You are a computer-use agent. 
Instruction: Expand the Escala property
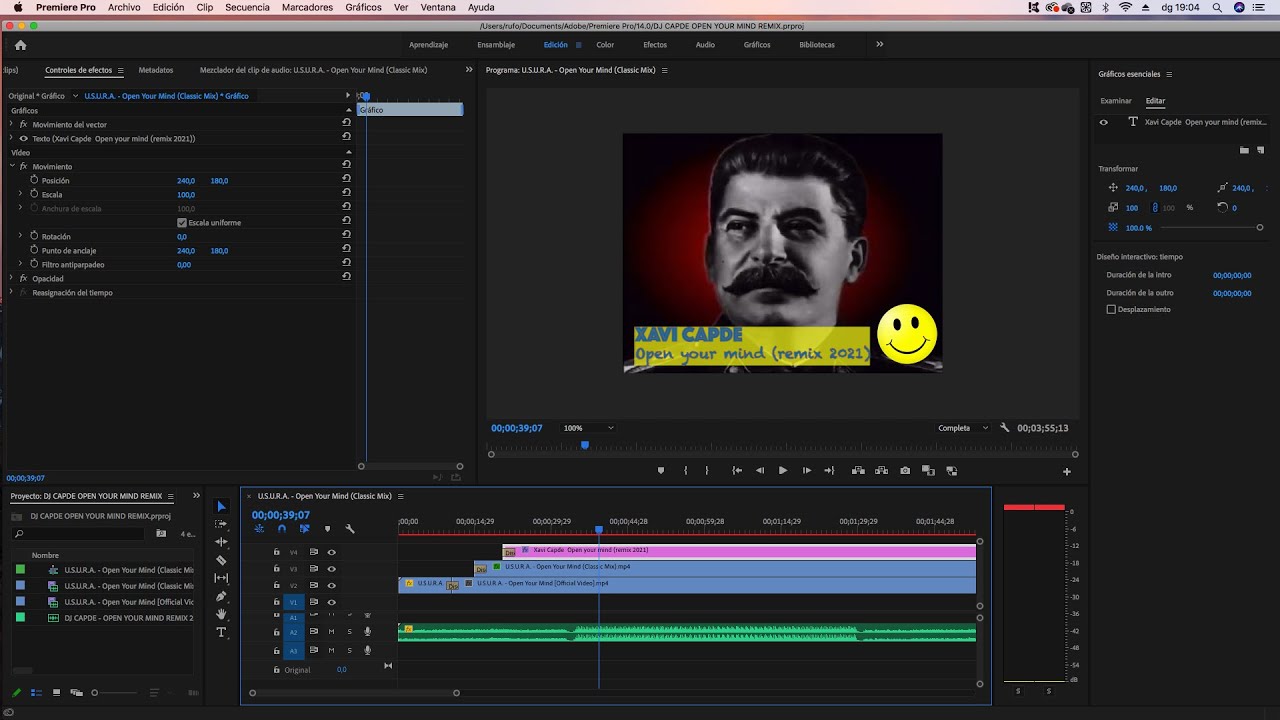(20, 194)
